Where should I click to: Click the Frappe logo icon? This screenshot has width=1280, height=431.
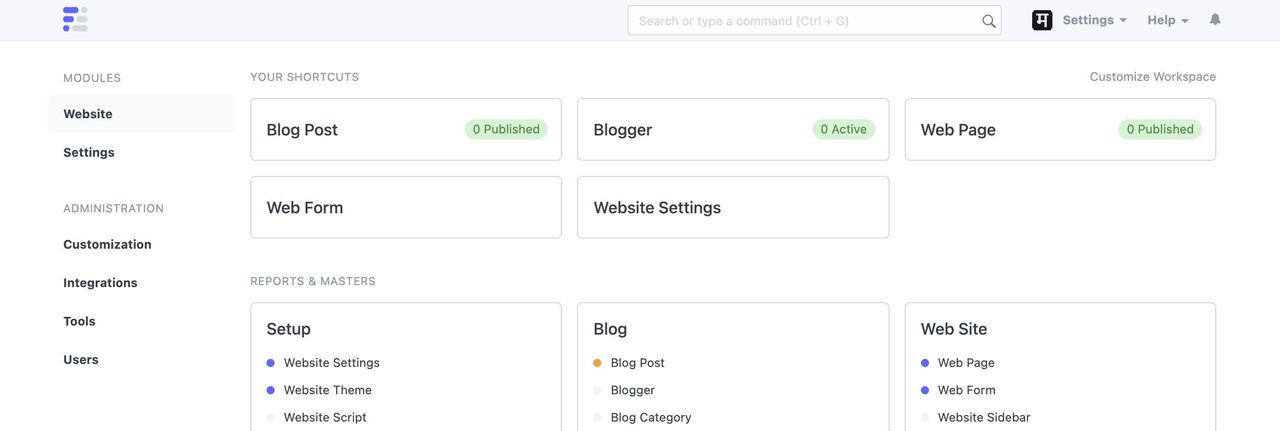(75, 19)
